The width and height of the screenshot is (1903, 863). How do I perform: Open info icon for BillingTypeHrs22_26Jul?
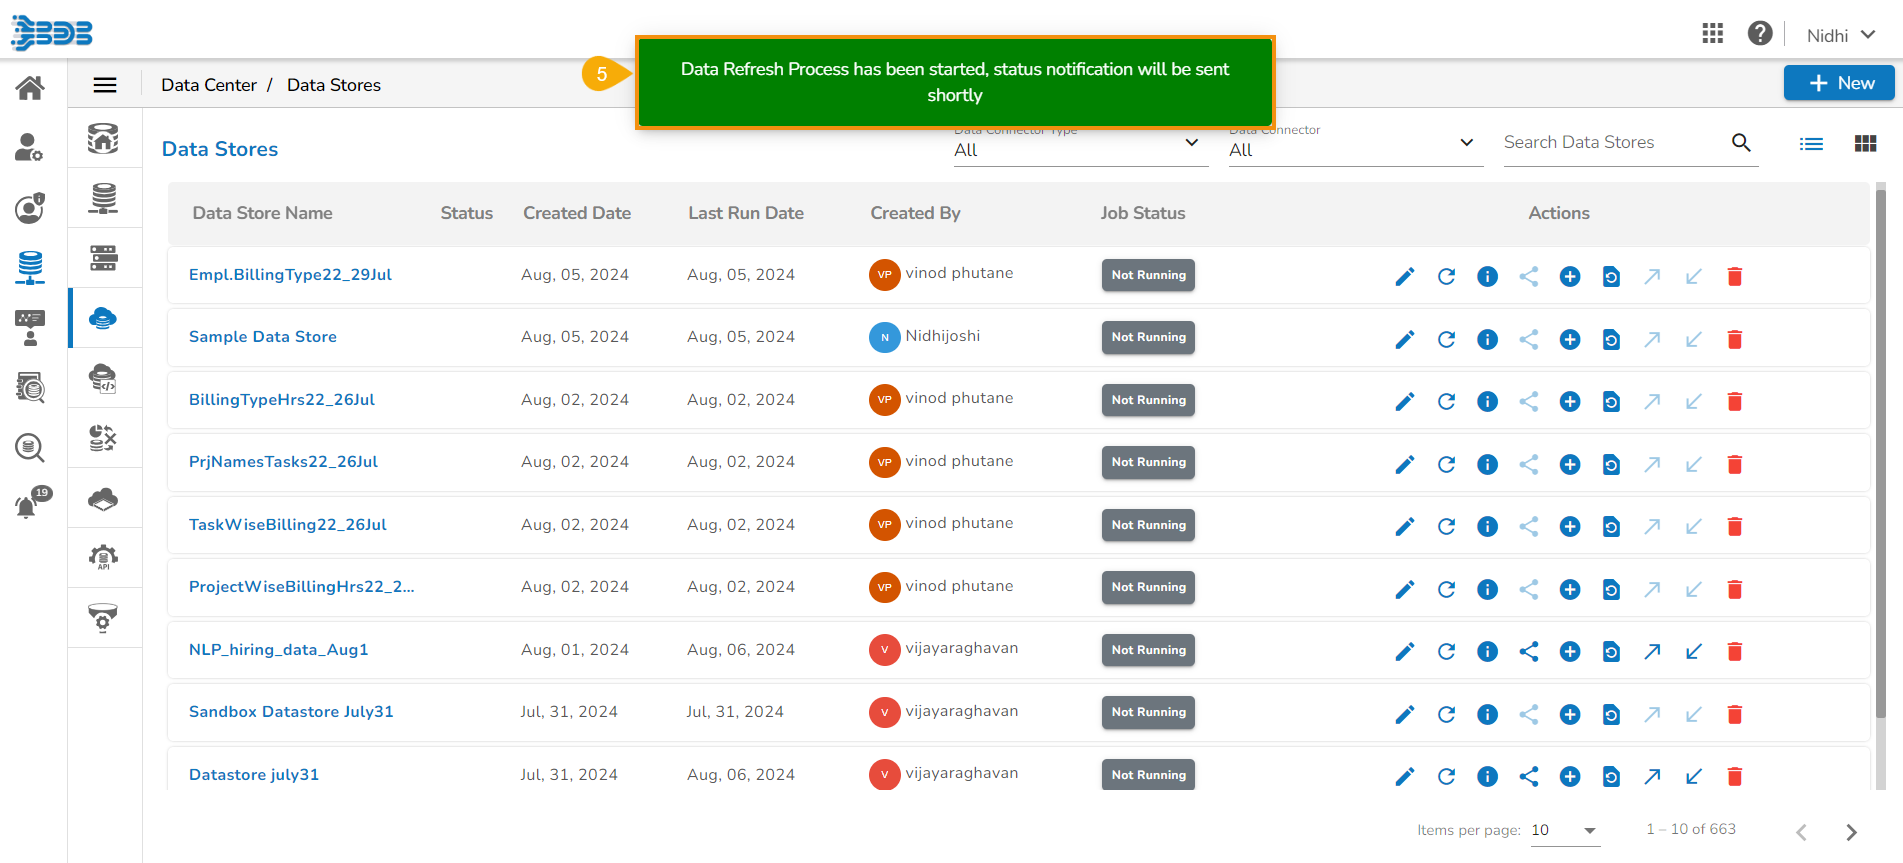[x=1487, y=402]
